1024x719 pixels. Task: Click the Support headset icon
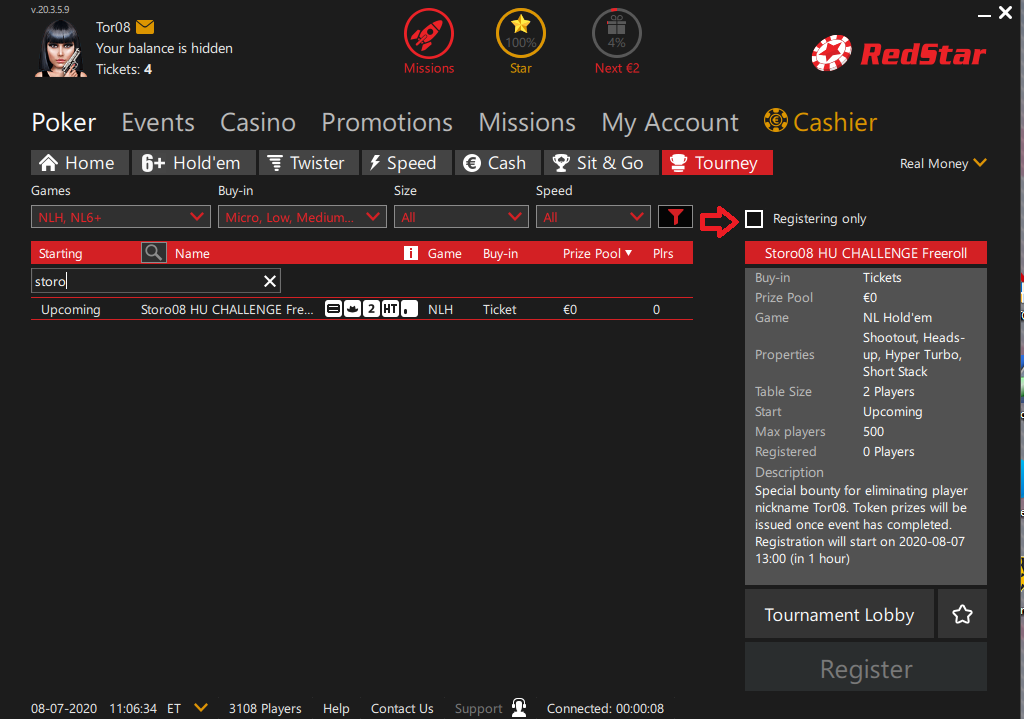click(x=518, y=708)
